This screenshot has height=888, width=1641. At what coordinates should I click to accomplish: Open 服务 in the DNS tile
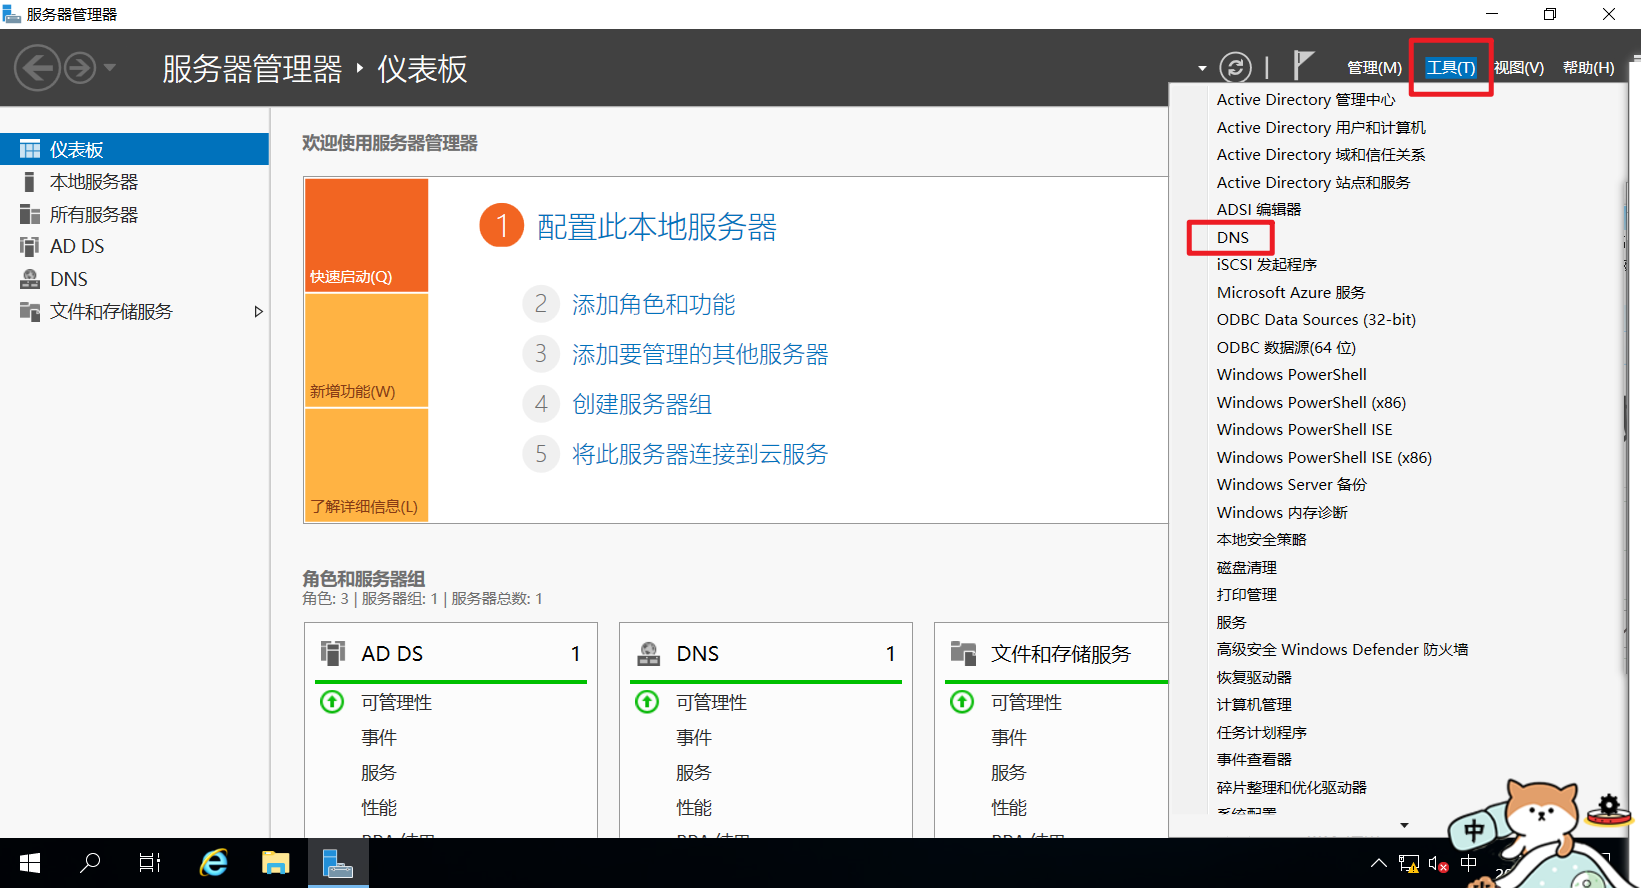[x=693, y=772]
